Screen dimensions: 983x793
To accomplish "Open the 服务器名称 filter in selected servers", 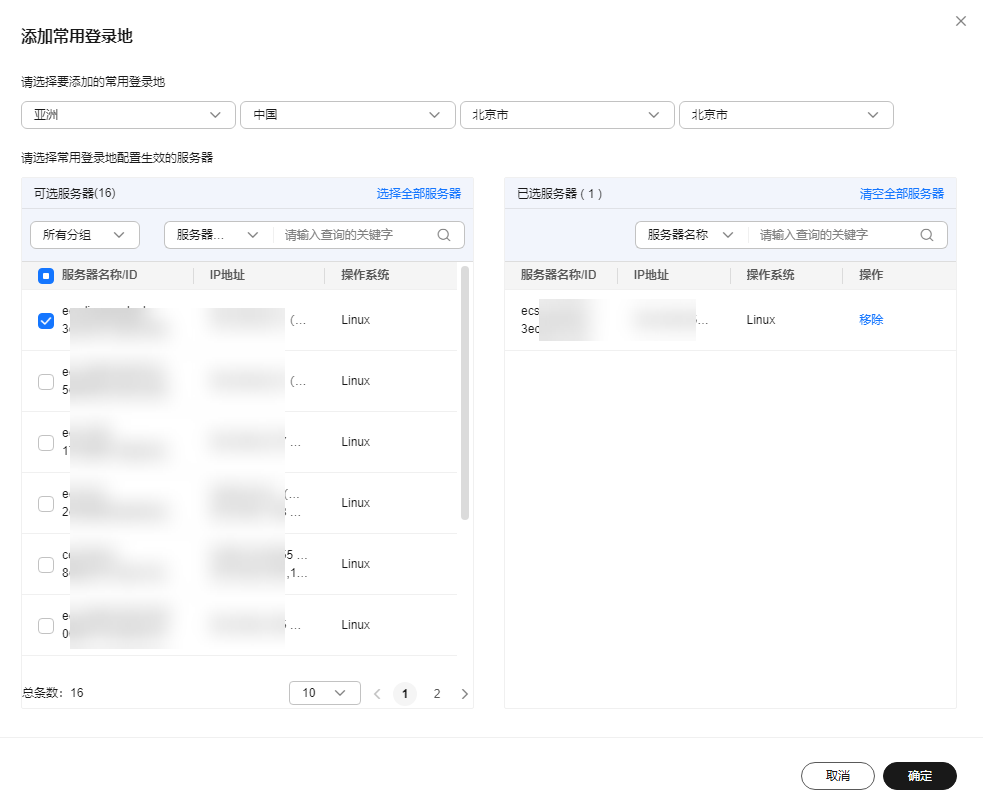I will 690,235.
